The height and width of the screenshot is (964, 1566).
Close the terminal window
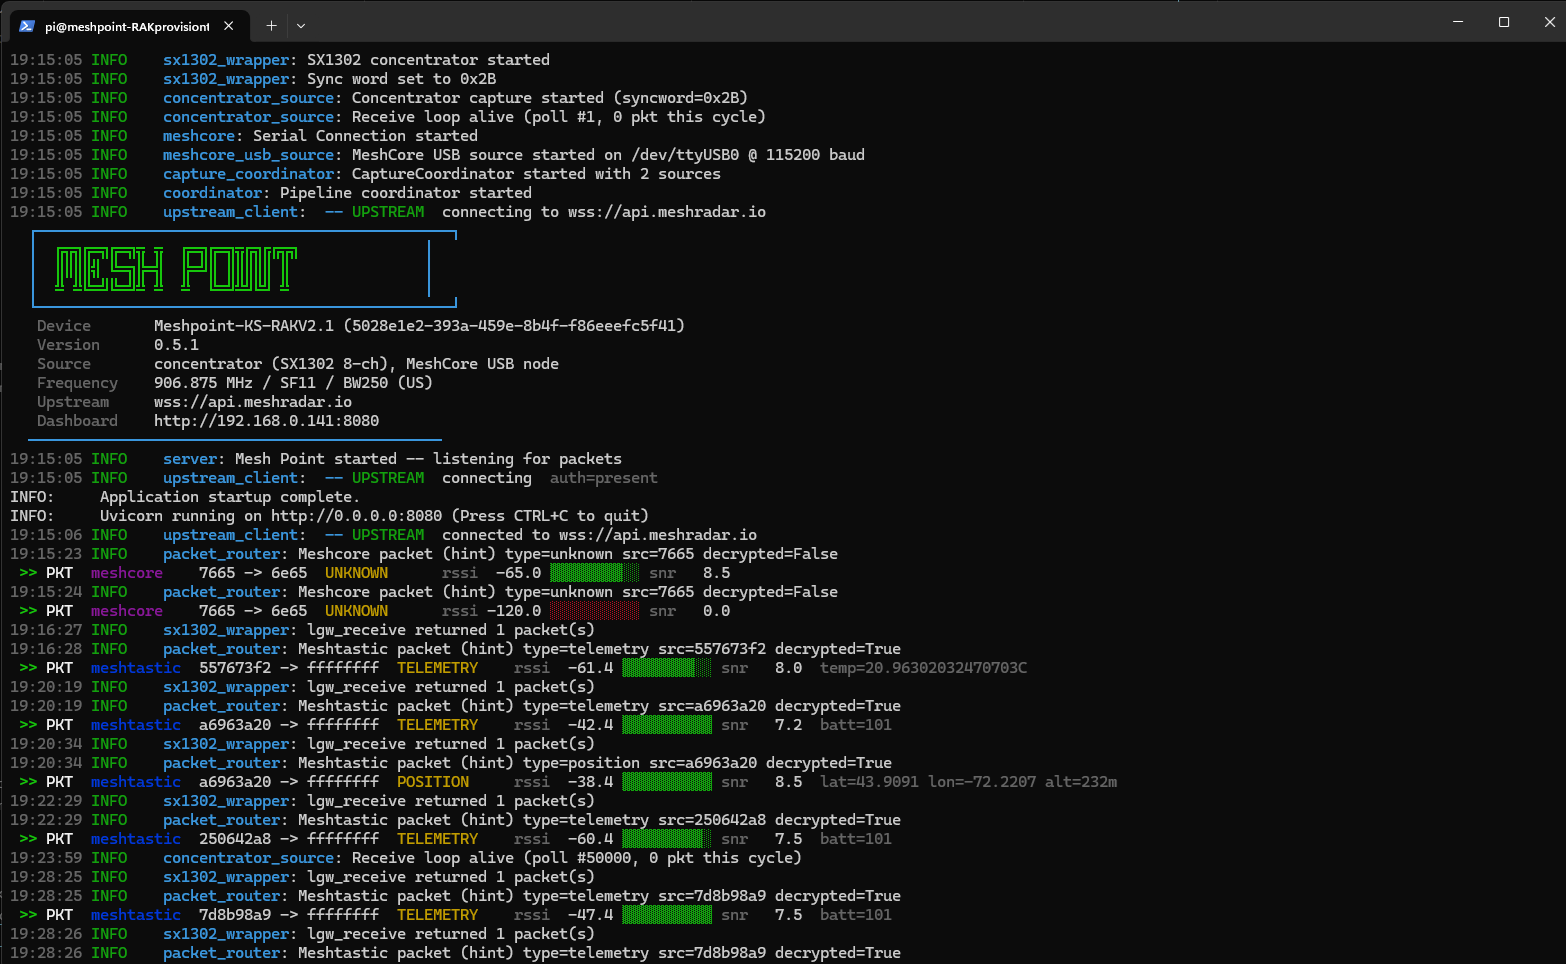(1549, 21)
